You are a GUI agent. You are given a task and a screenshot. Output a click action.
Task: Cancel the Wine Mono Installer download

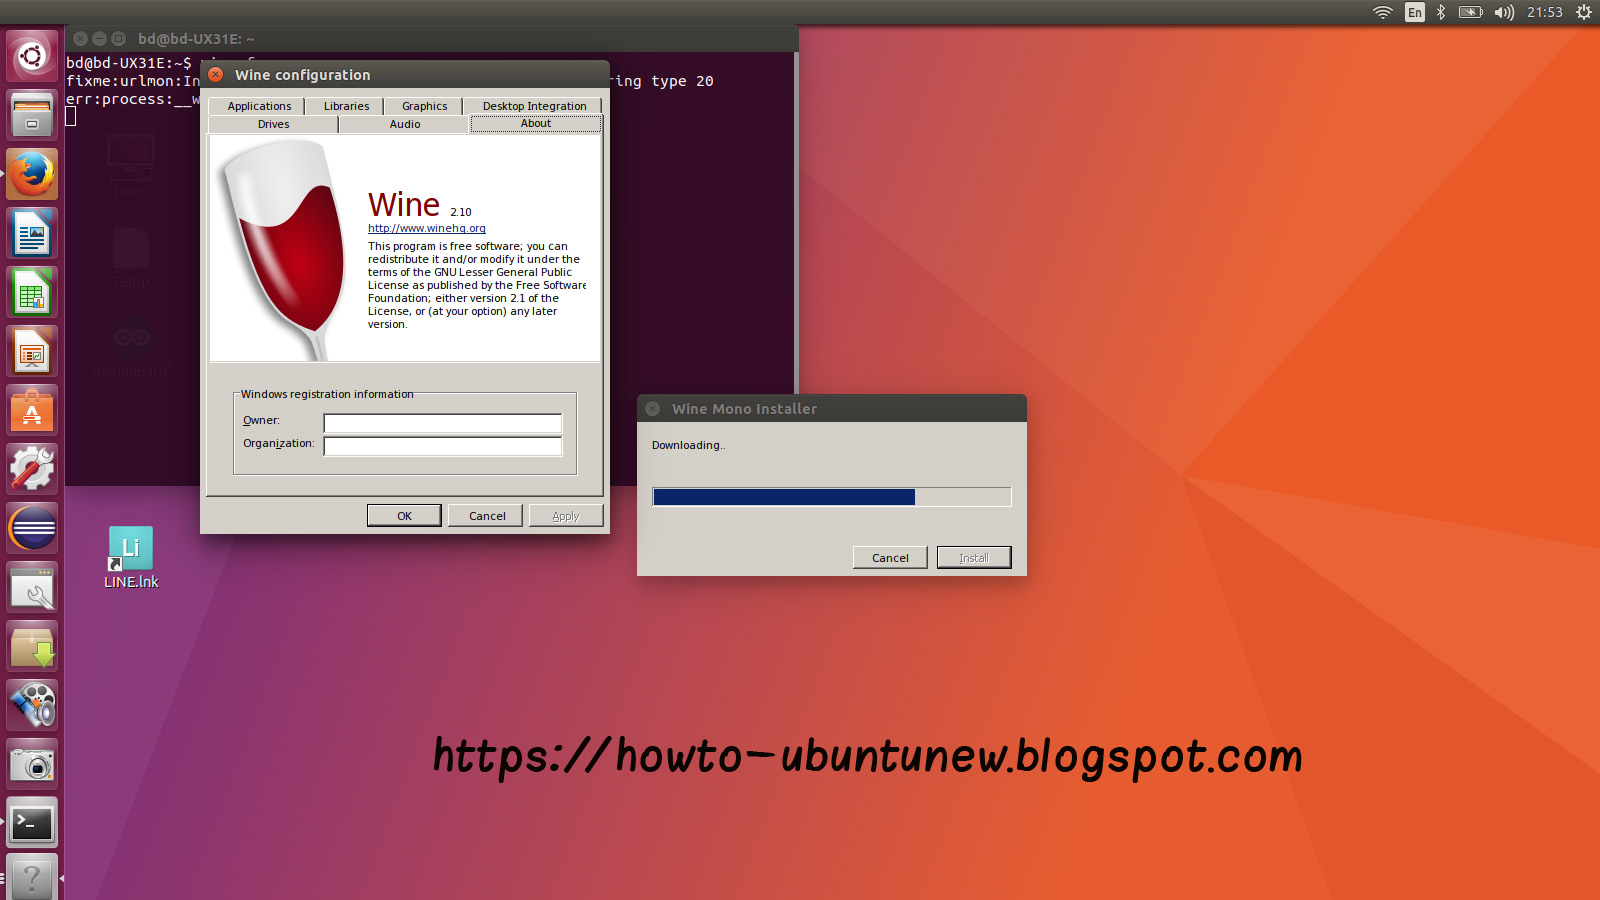tap(890, 558)
